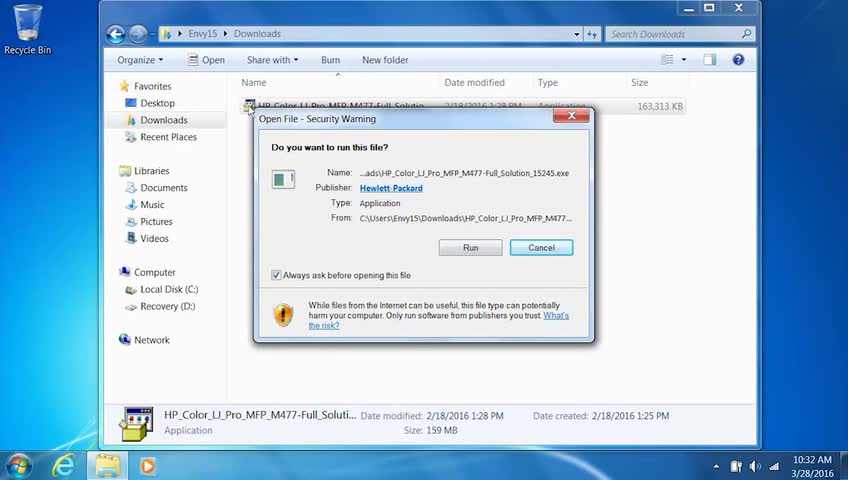Image resolution: width=848 pixels, height=480 pixels.
Task: Refresh the Downloads folder view
Action: click(592, 34)
